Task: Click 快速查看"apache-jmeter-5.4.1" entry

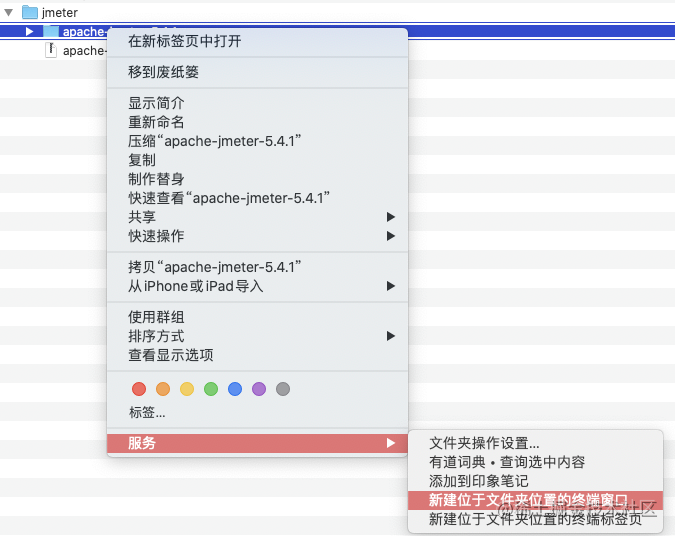Action: coord(257,198)
